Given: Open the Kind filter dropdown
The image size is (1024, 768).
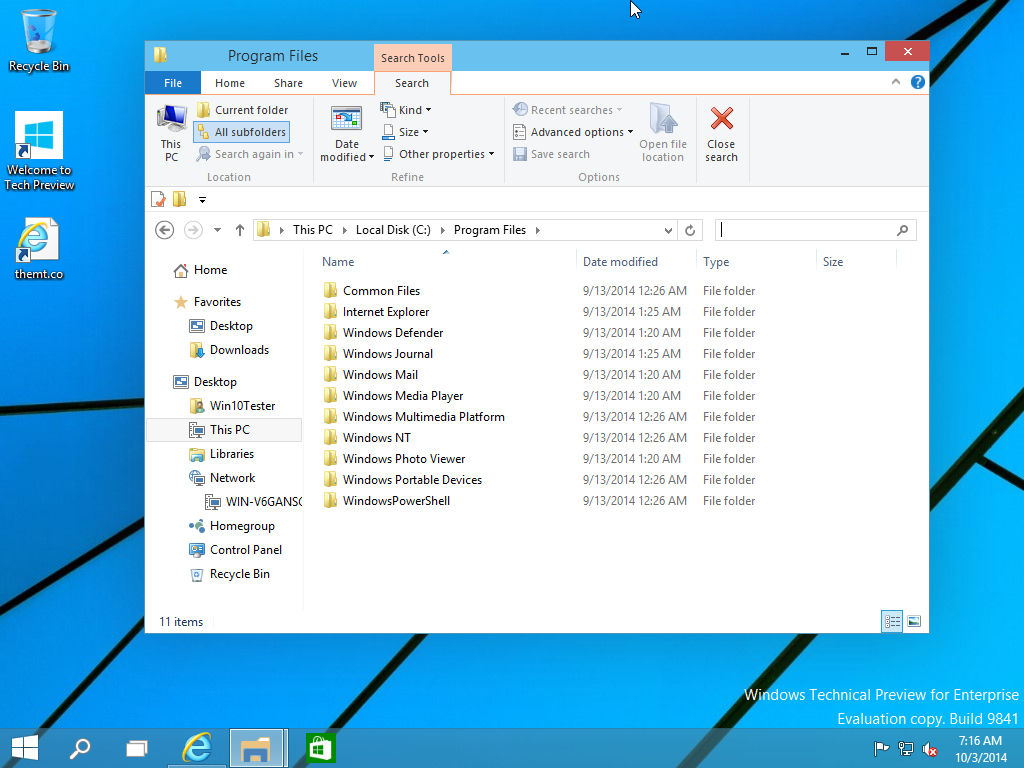Looking at the screenshot, I should click(x=405, y=110).
